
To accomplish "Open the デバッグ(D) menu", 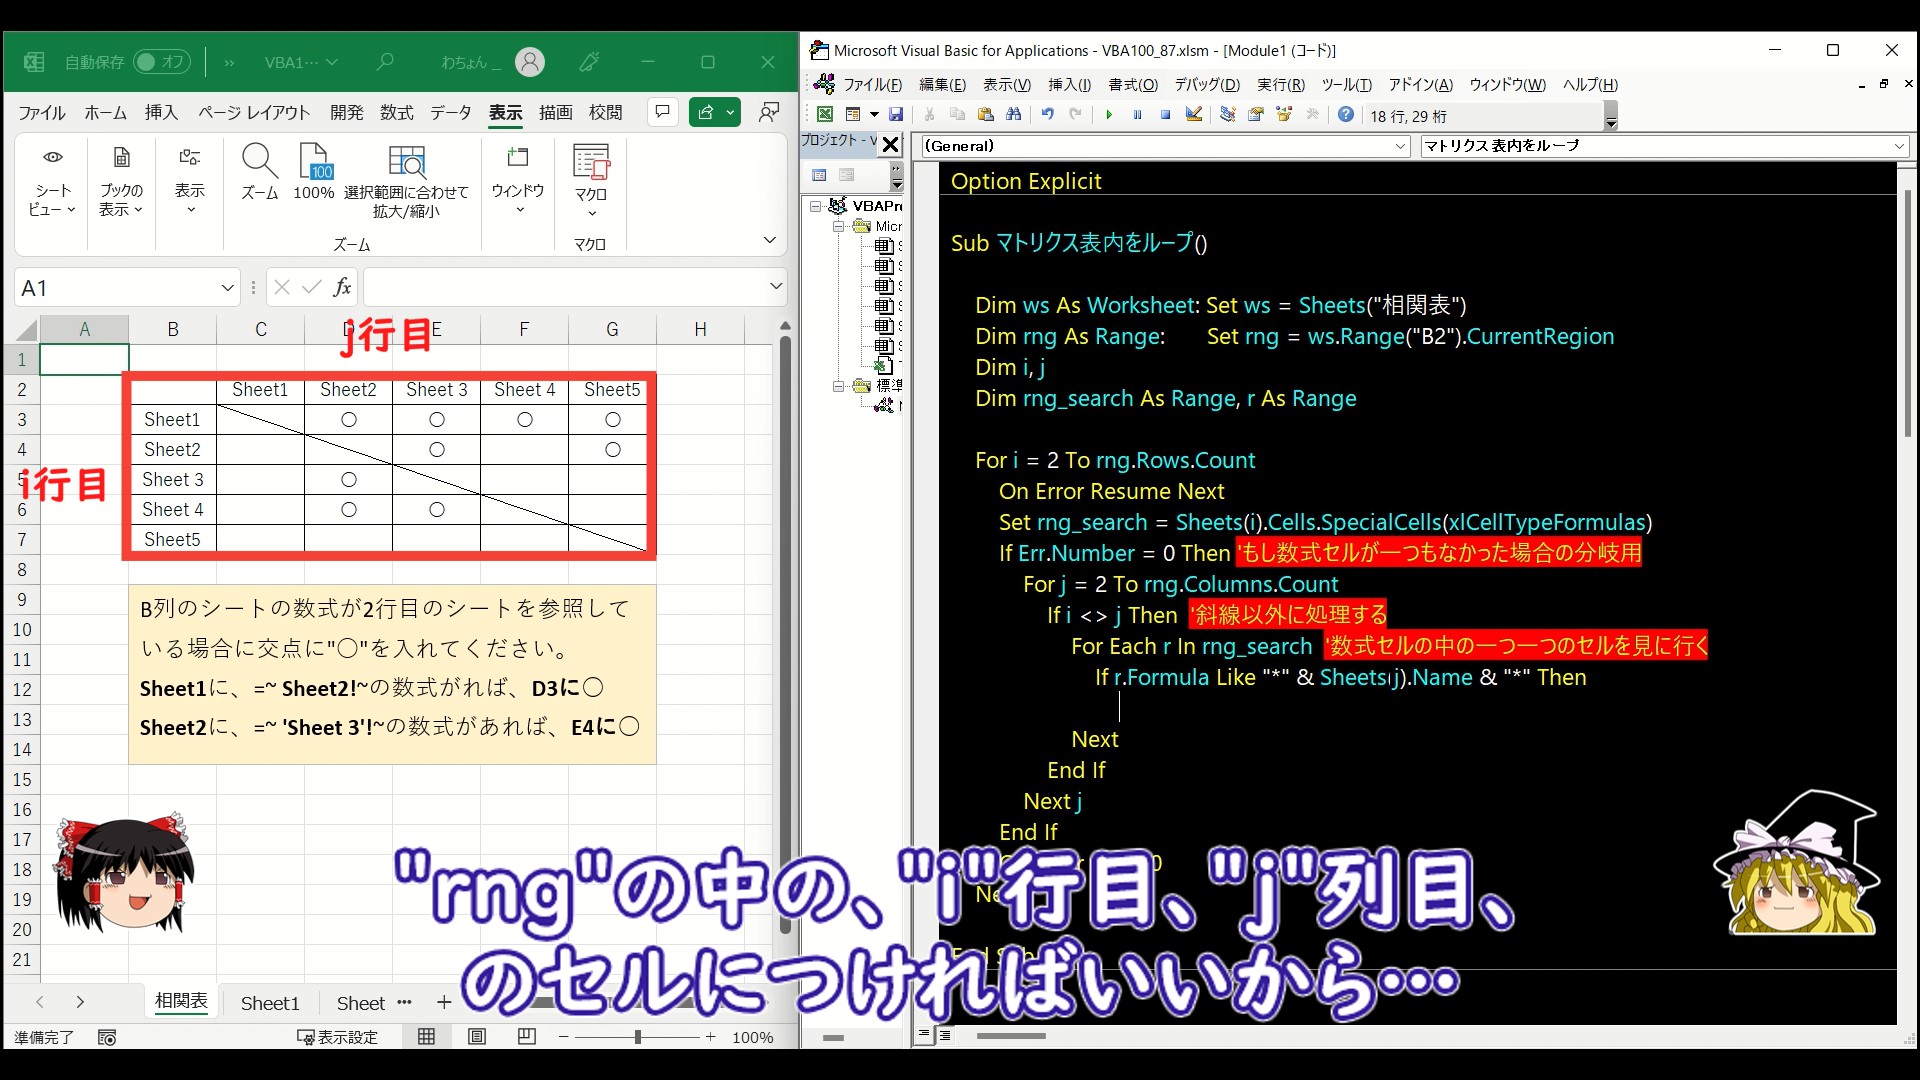I will 1206,85.
